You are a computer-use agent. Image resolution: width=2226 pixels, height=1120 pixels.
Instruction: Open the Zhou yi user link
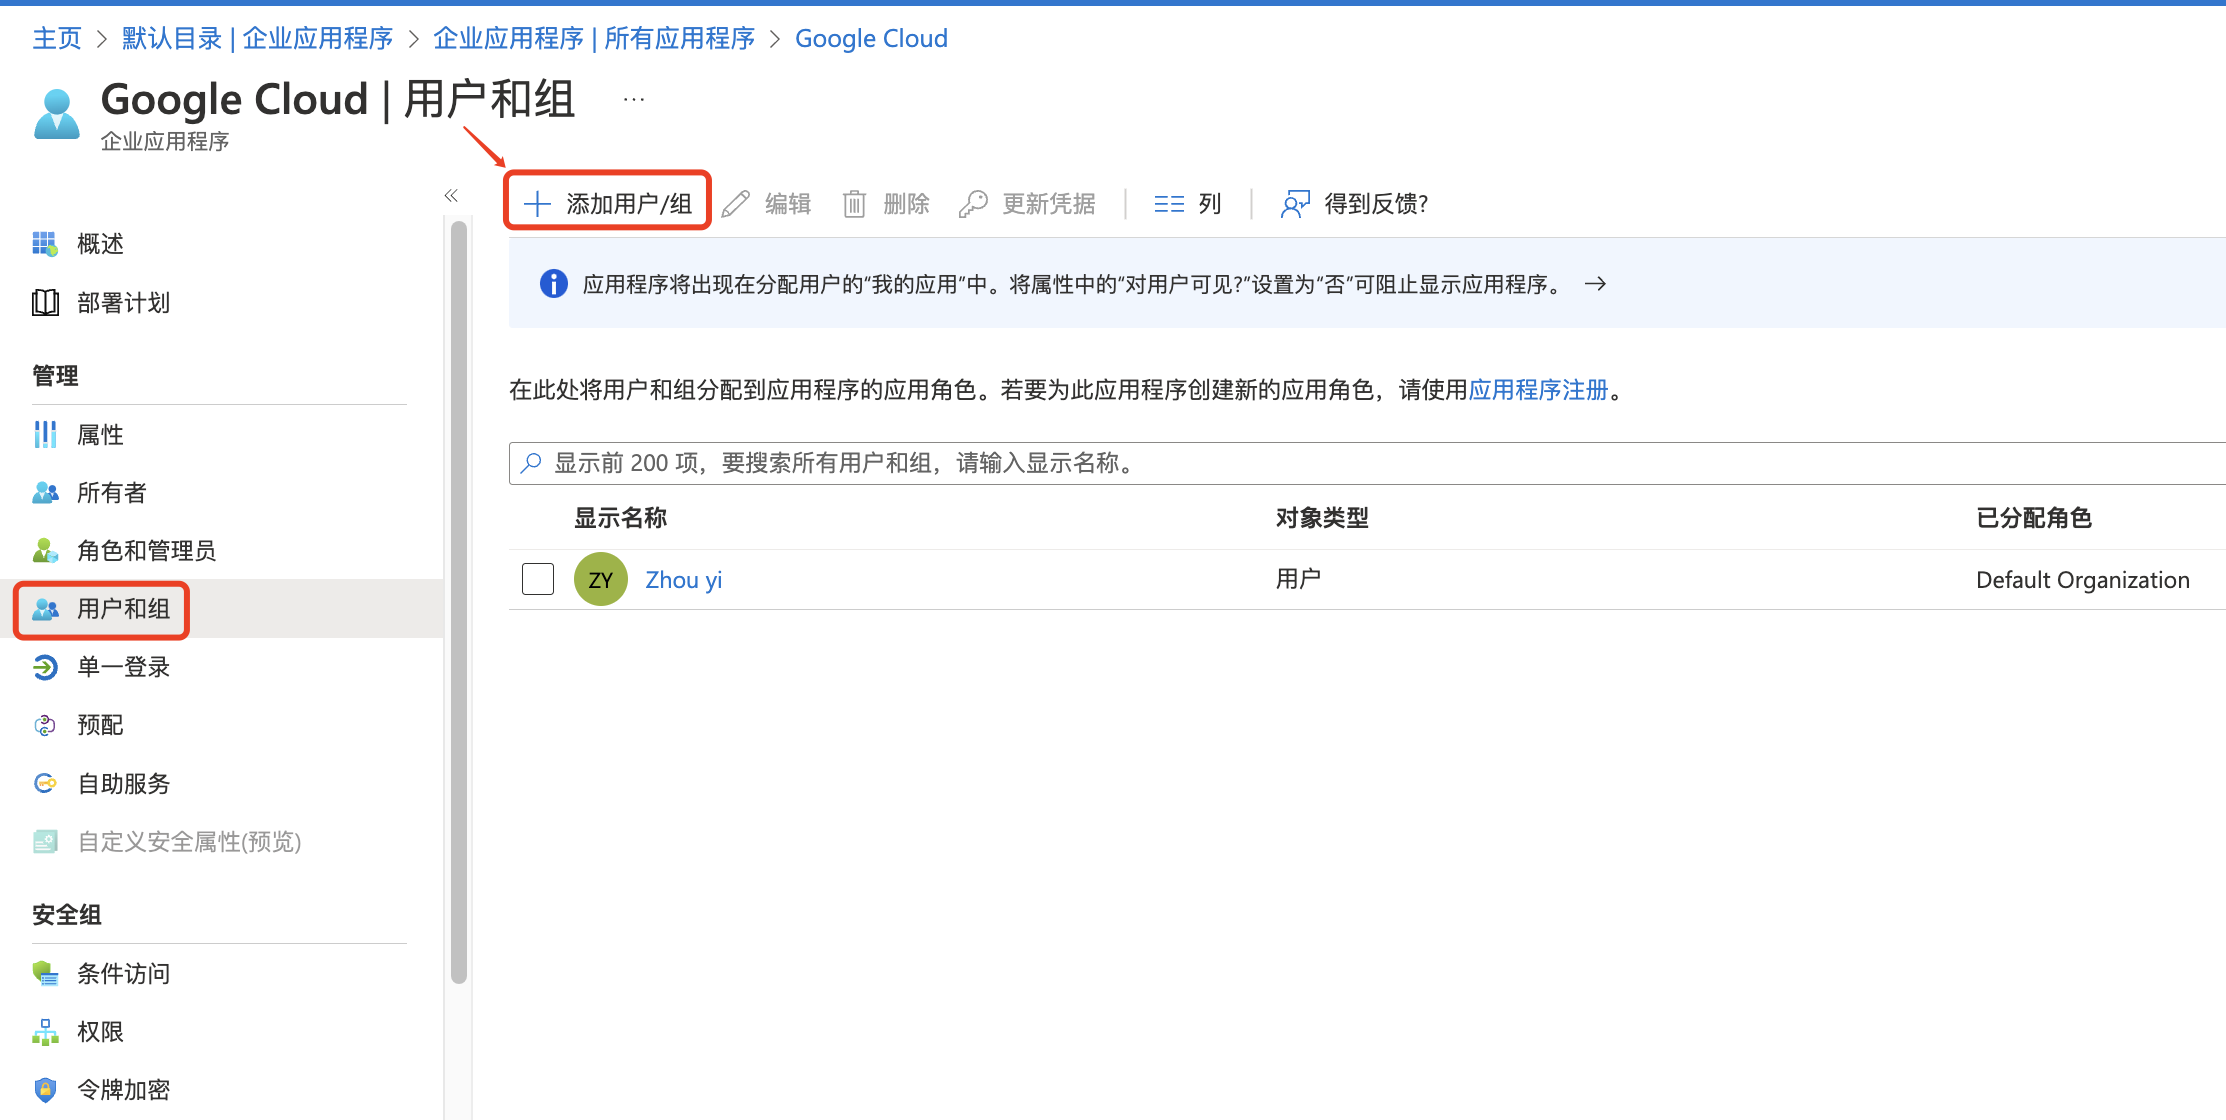pos(683,580)
